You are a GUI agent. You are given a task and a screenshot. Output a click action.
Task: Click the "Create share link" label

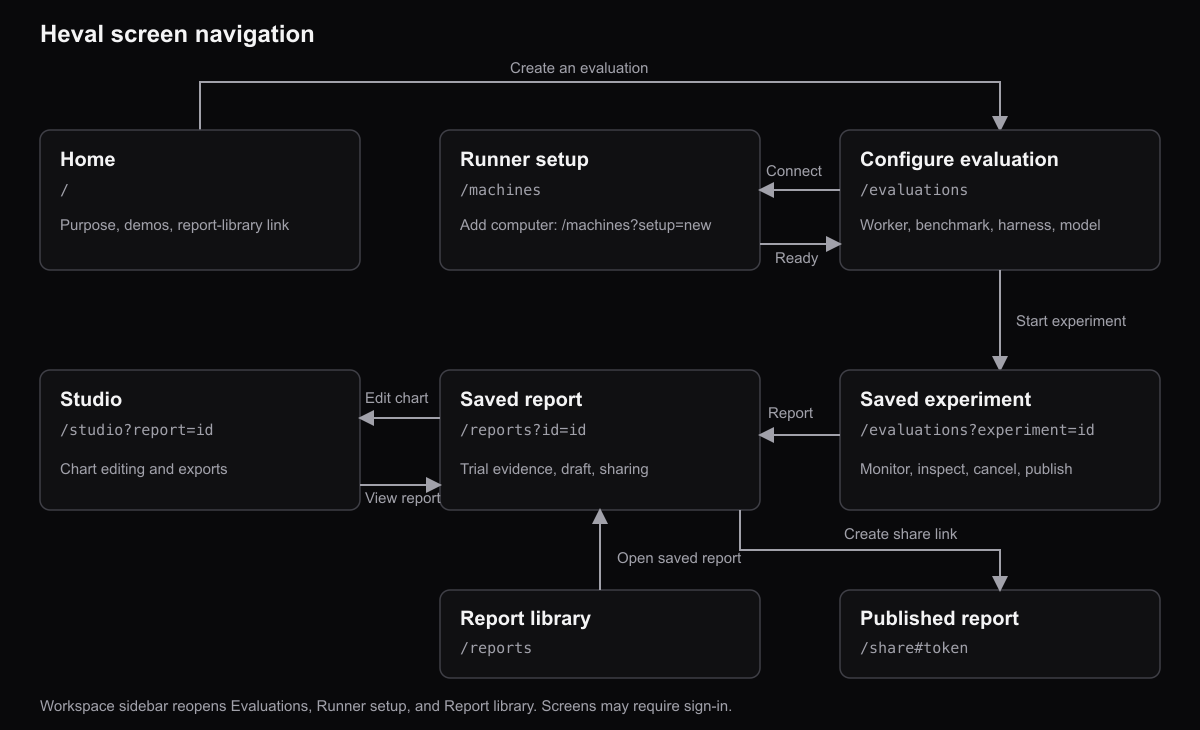(900, 534)
